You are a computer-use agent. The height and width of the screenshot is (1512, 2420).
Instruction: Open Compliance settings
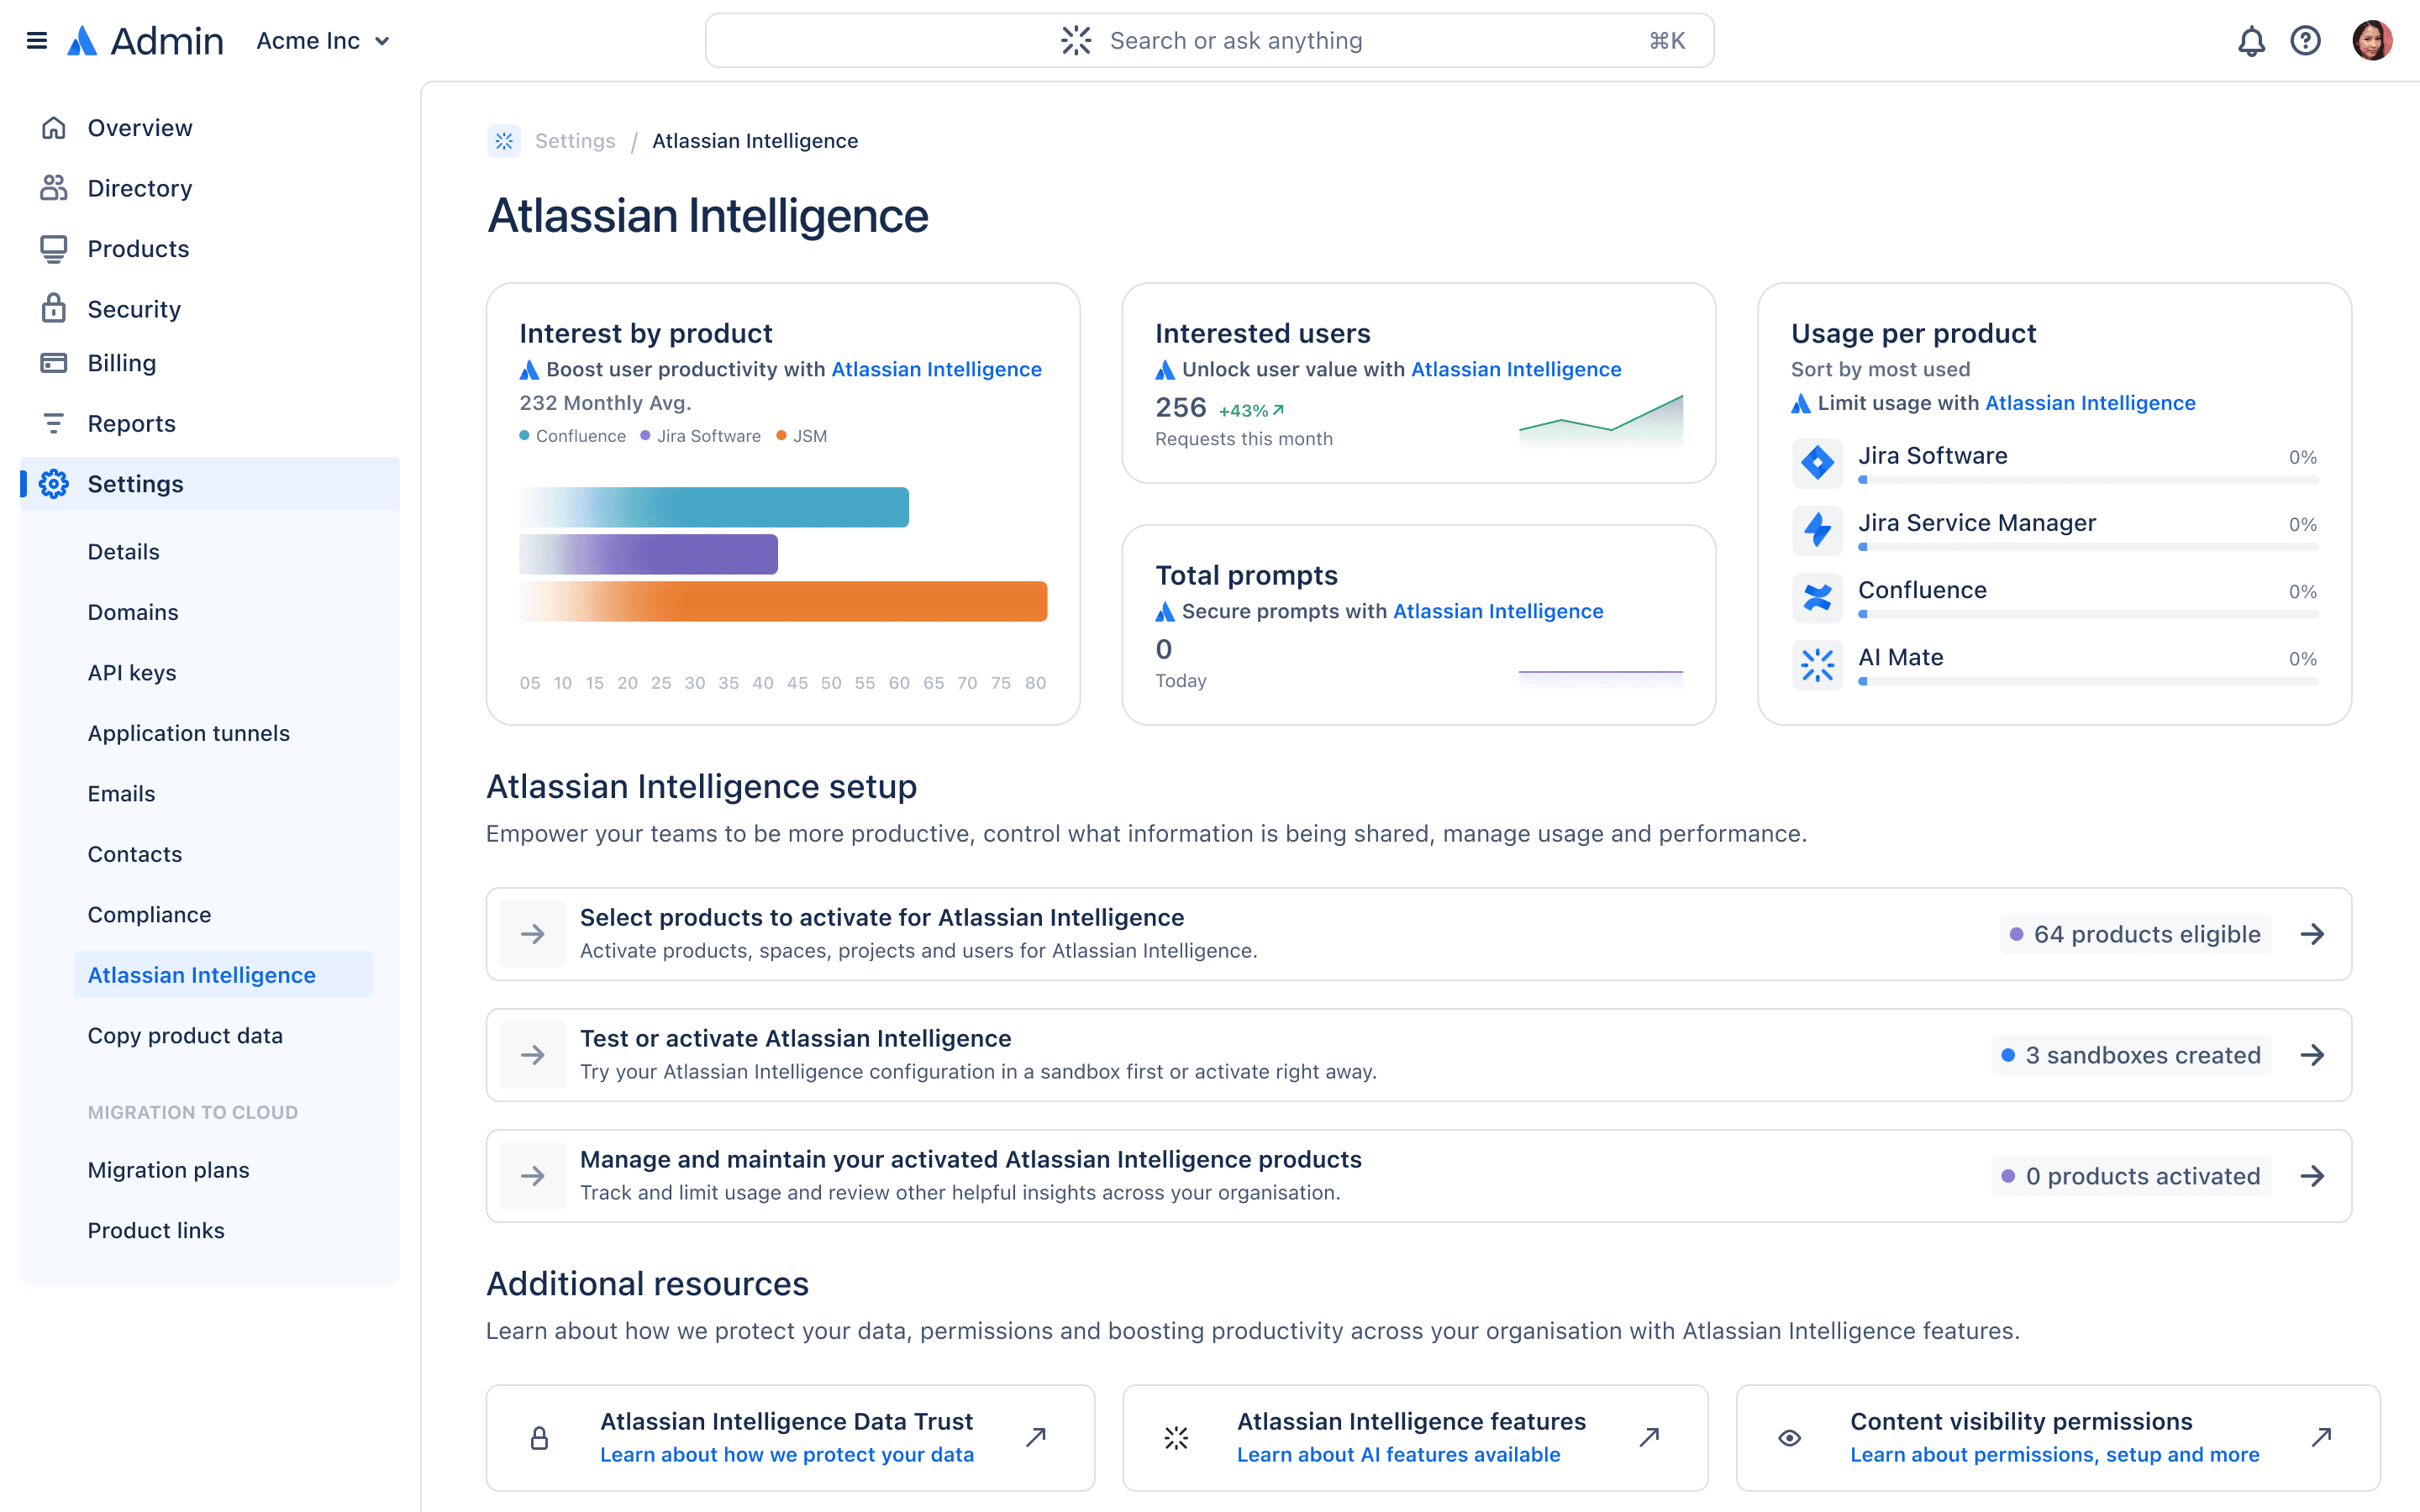coord(149,915)
